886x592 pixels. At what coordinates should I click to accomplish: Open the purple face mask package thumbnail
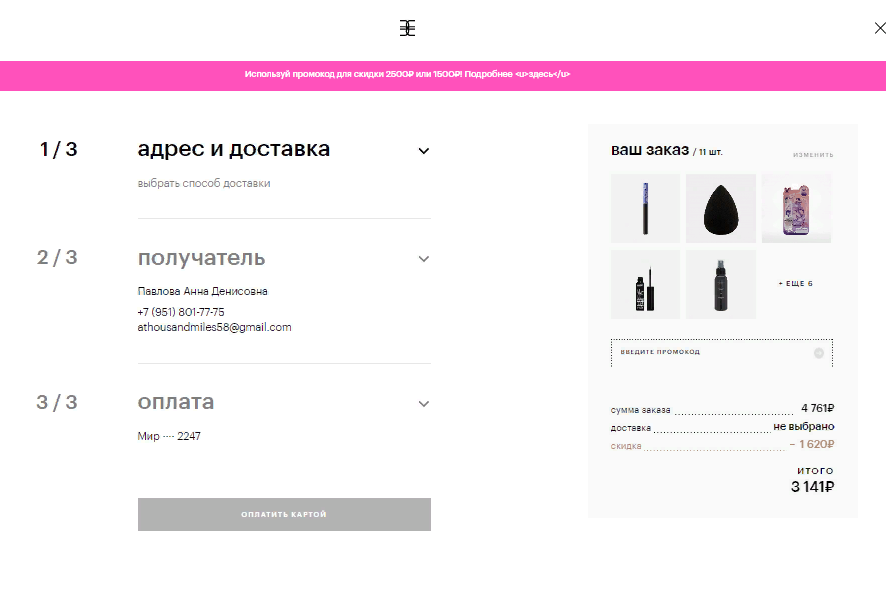tap(796, 208)
